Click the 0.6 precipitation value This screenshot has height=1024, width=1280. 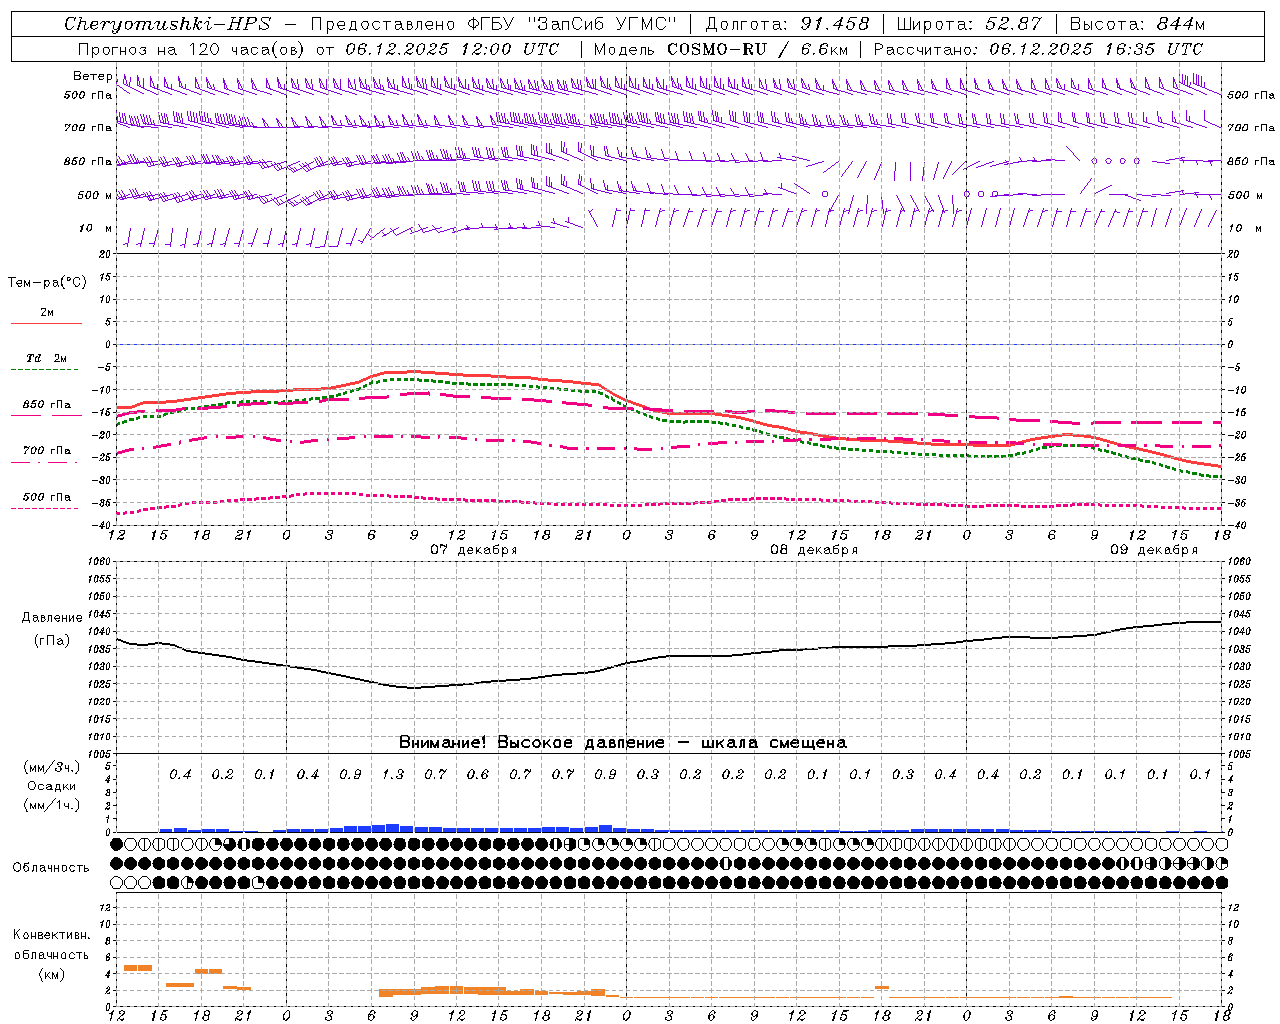coord(478,774)
